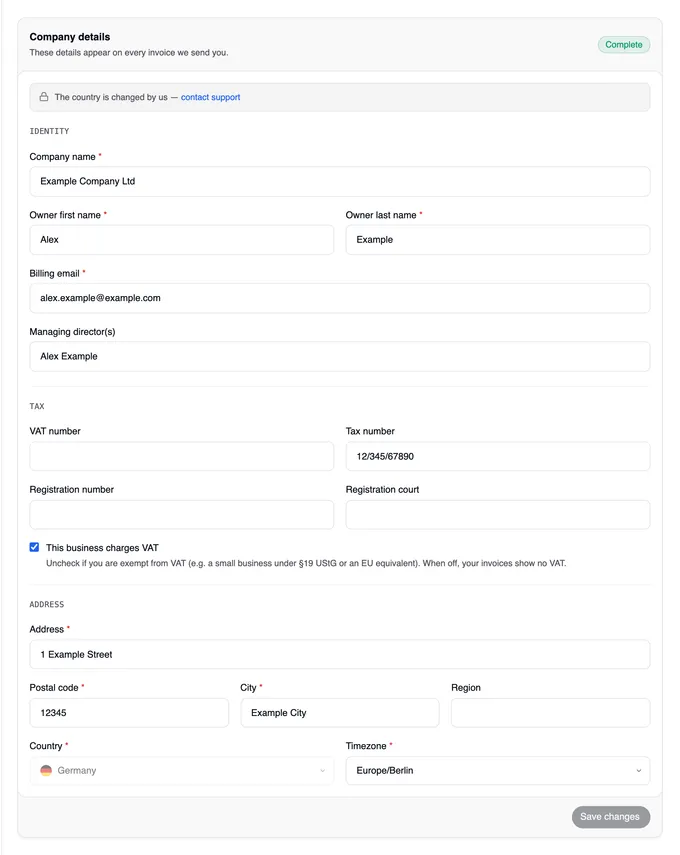The image size is (680, 855).
Task: Click the empty VAT number field
Action: (182, 456)
